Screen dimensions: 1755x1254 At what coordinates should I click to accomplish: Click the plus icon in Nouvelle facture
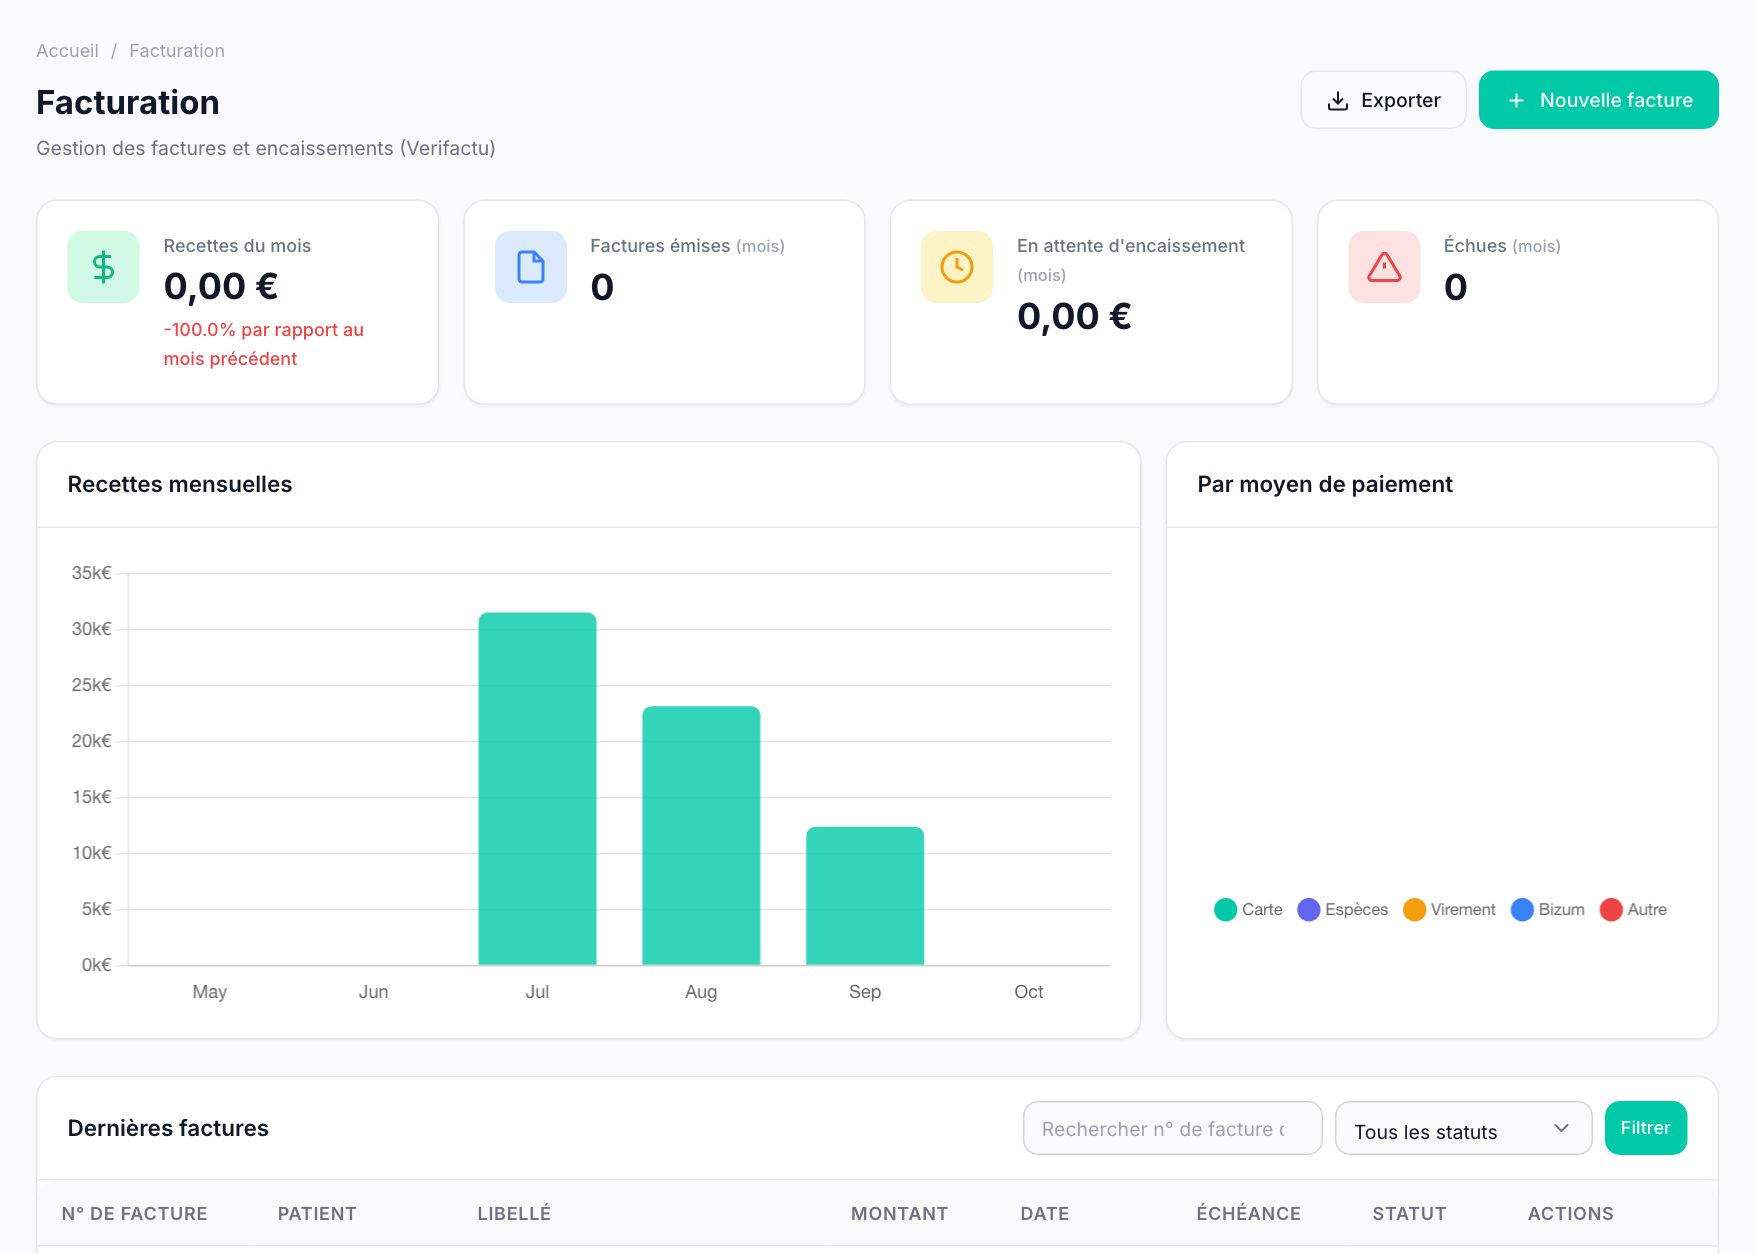tap(1516, 101)
